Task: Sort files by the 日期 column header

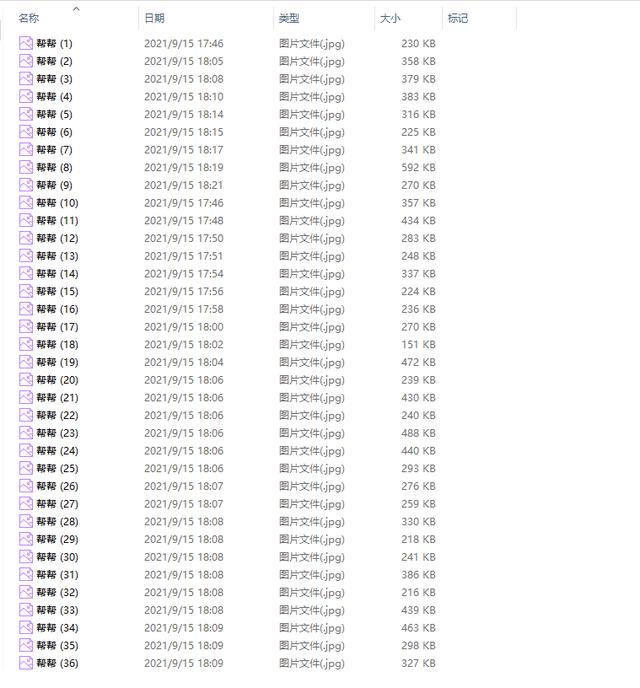Action: (x=154, y=18)
